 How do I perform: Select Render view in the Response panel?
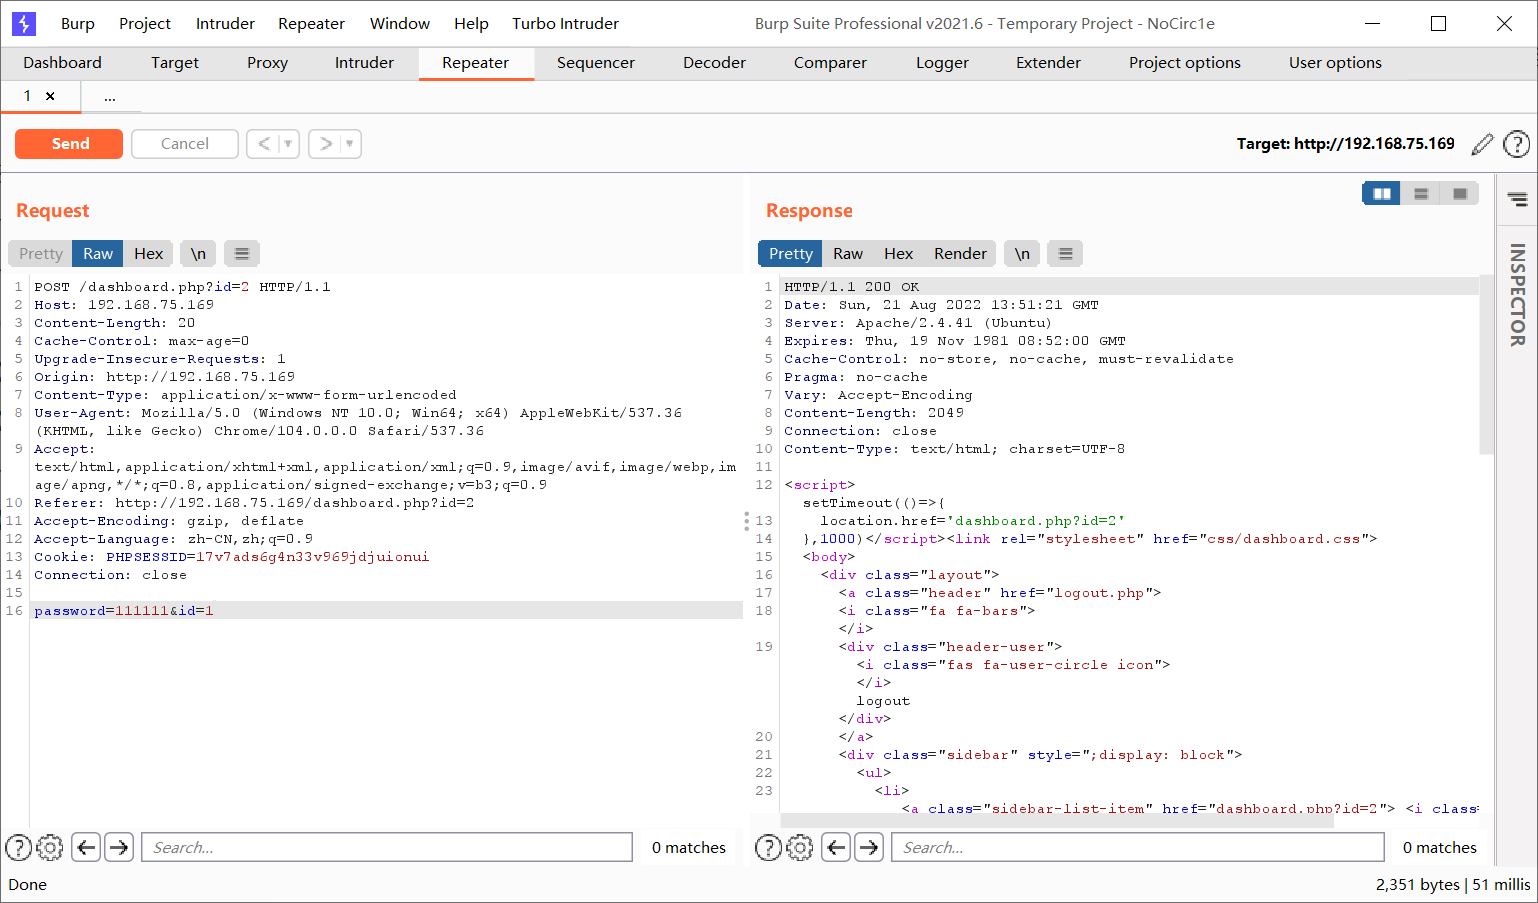click(x=961, y=254)
